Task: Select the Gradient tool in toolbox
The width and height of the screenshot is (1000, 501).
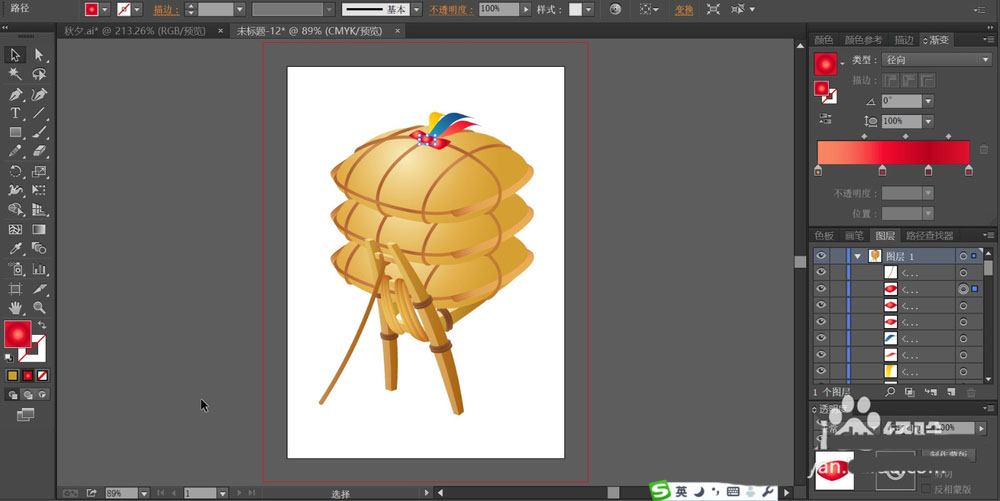Action: pos(39,229)
